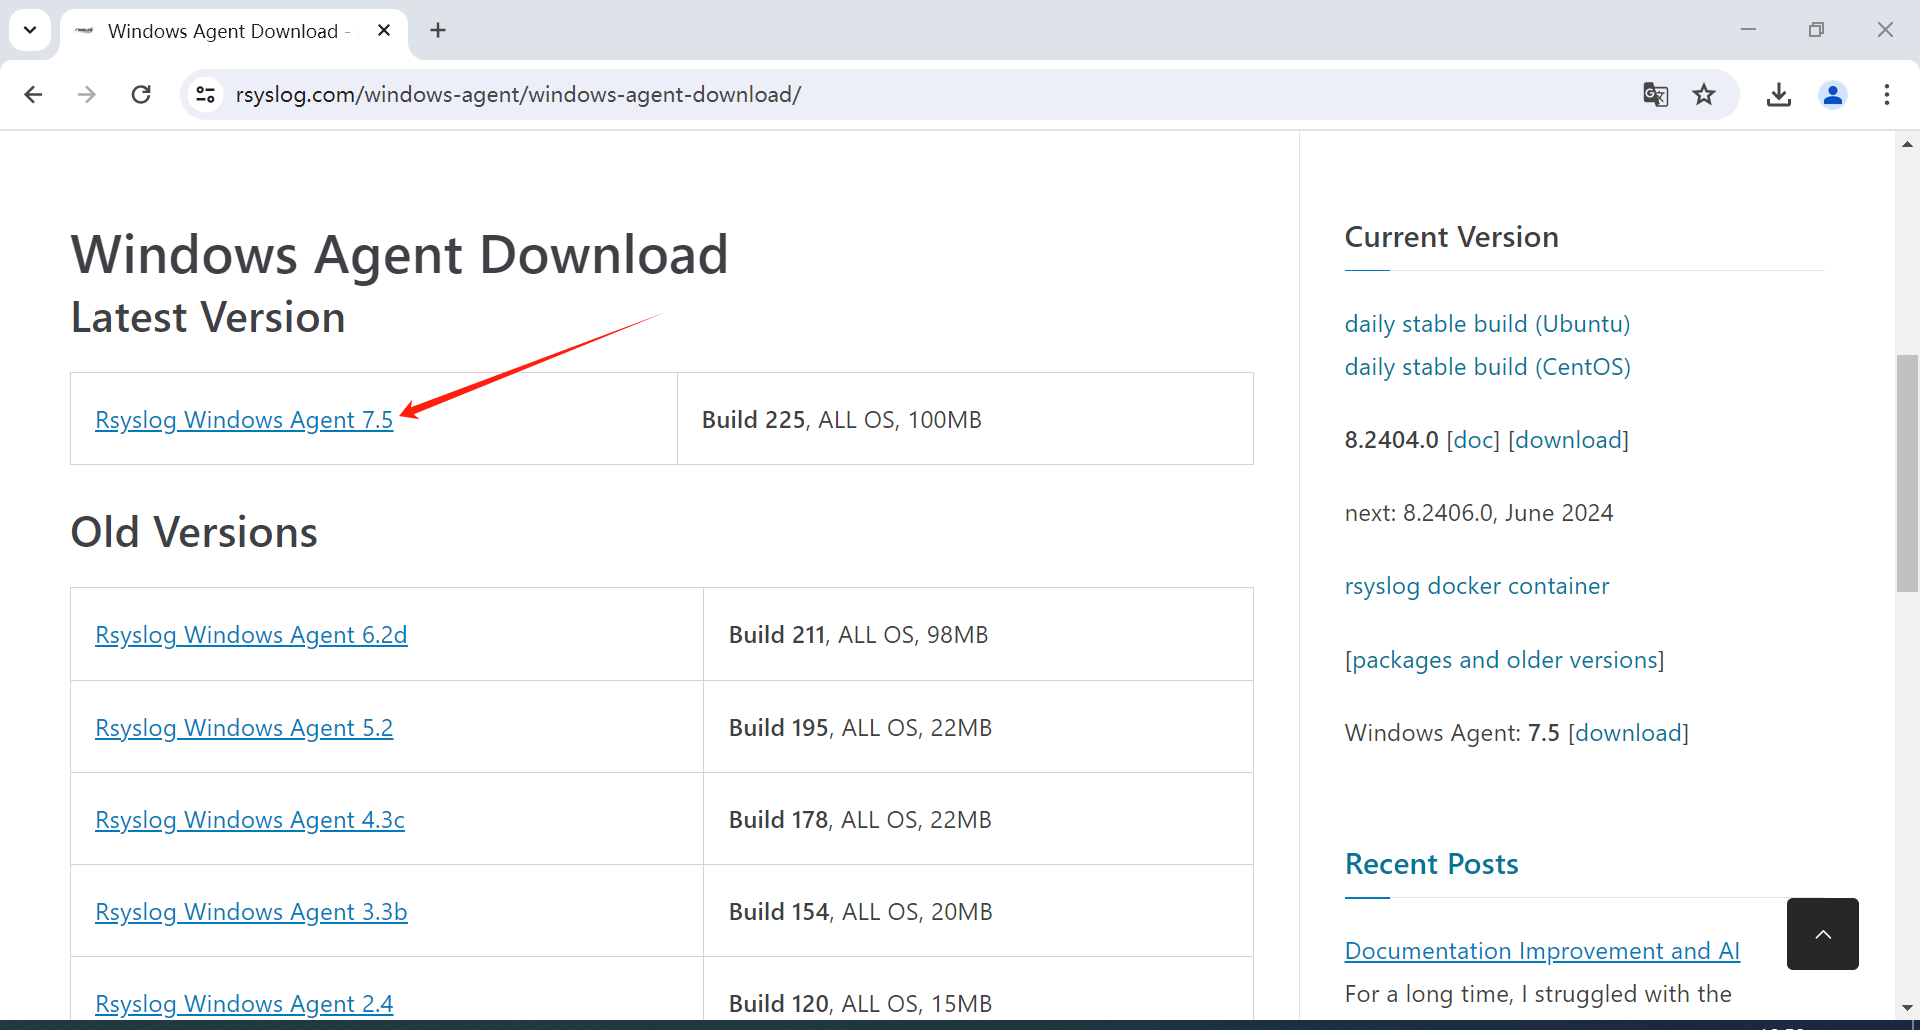Open Rsyslog Windows Agent 2.4 link
This screenshot has height=1030, width=1920.
(244, 1004)
